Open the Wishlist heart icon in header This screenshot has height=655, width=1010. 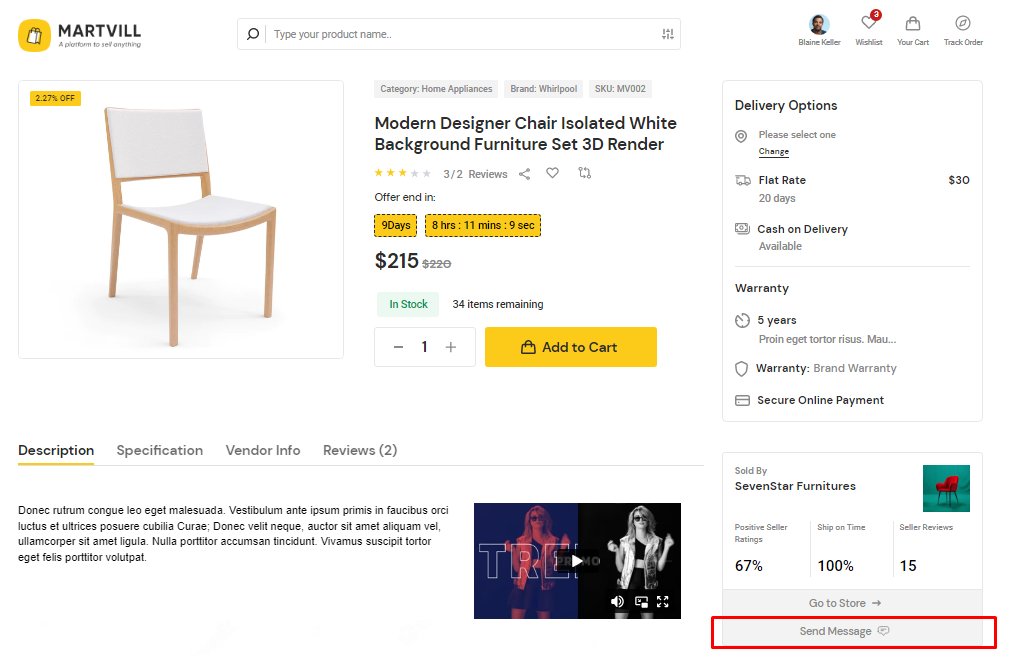(x=868, y=24)
